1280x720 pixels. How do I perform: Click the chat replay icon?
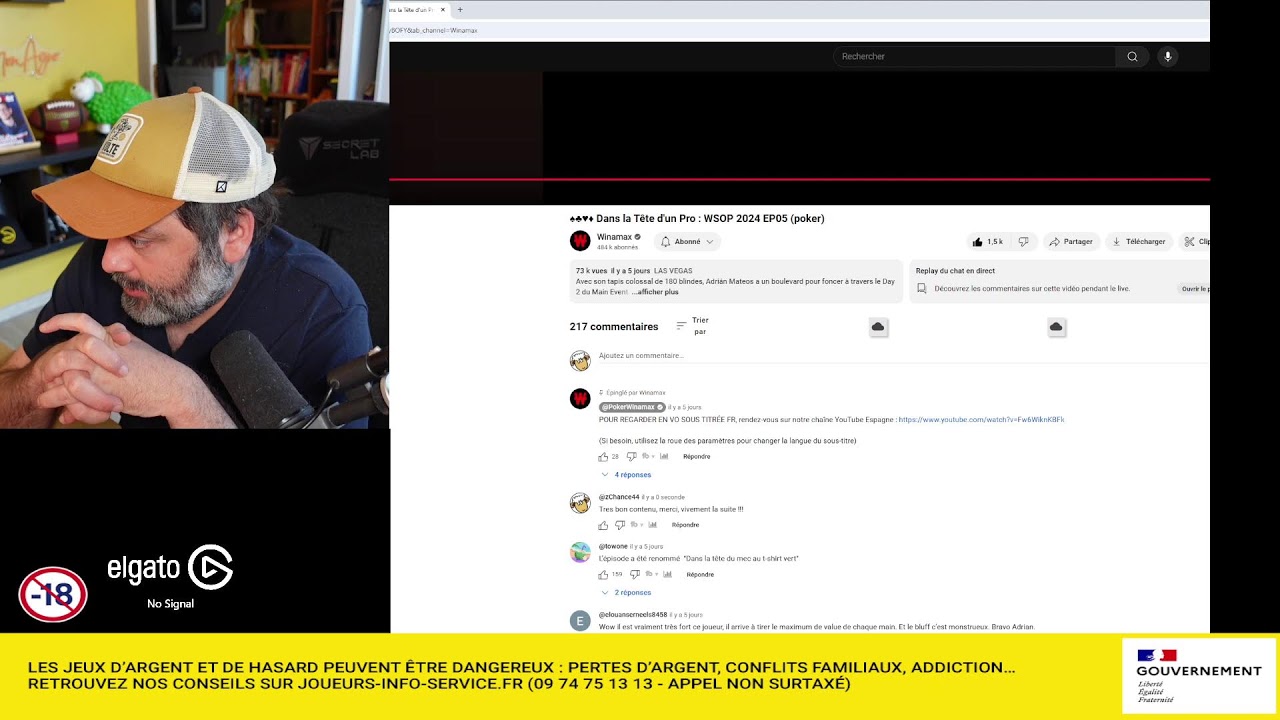pos(922,288)
